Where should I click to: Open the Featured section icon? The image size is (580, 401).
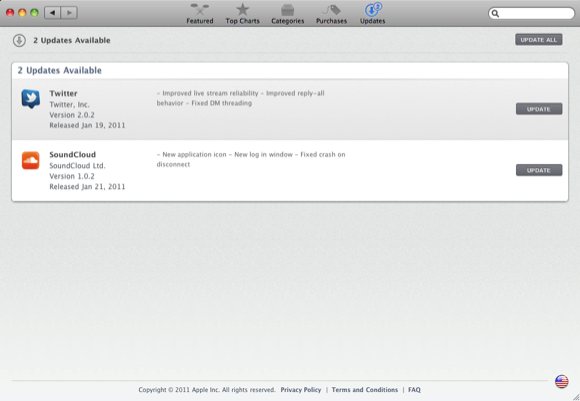point(200,10)
